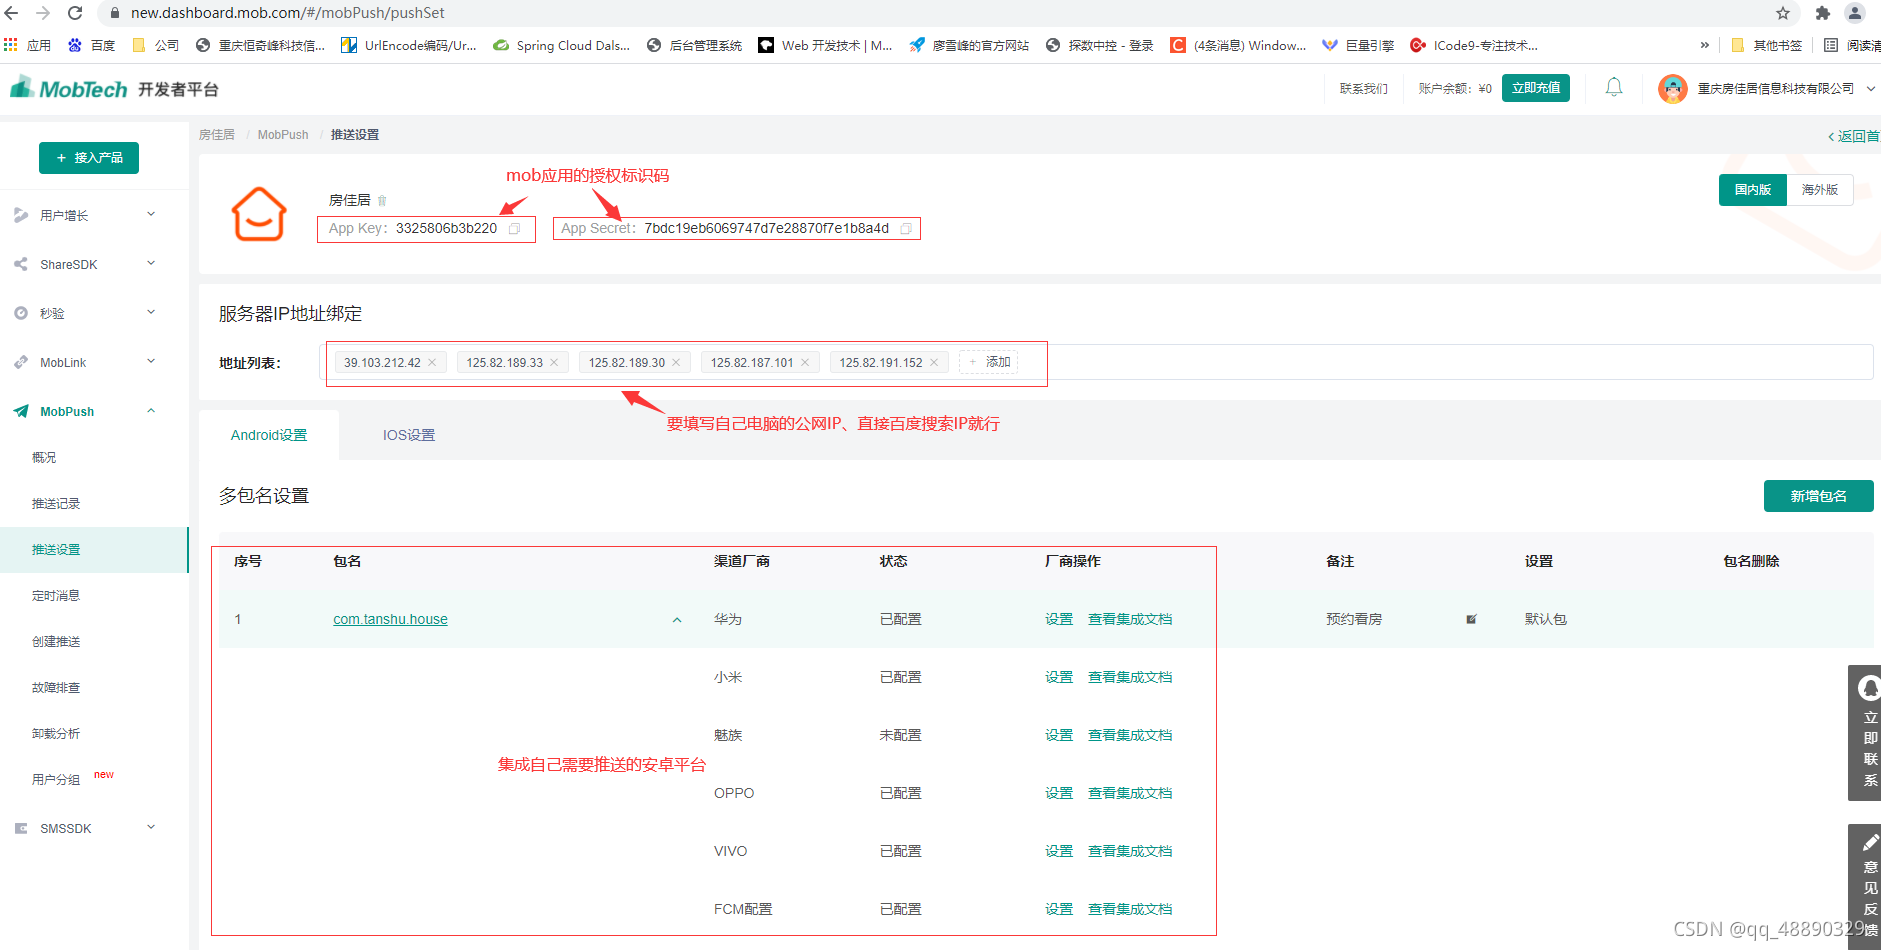Open the company account dropdown
Viewport: 1881px width, 950px height.
pos(1871,89)
